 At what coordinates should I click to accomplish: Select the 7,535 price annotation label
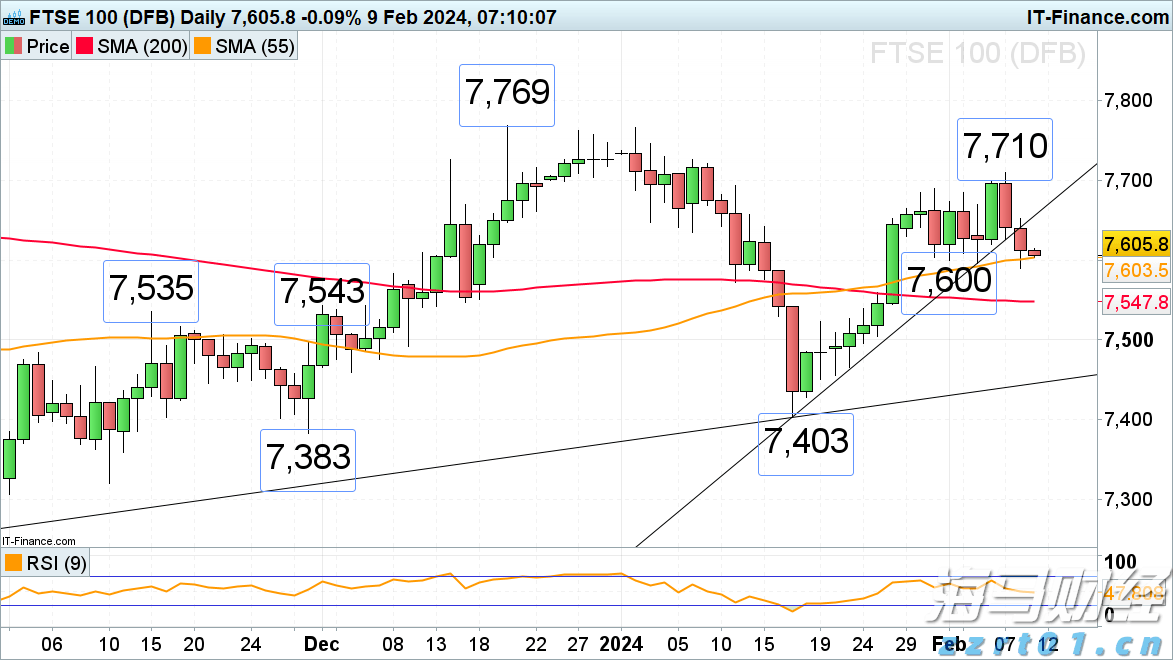[x=151, y=291]
